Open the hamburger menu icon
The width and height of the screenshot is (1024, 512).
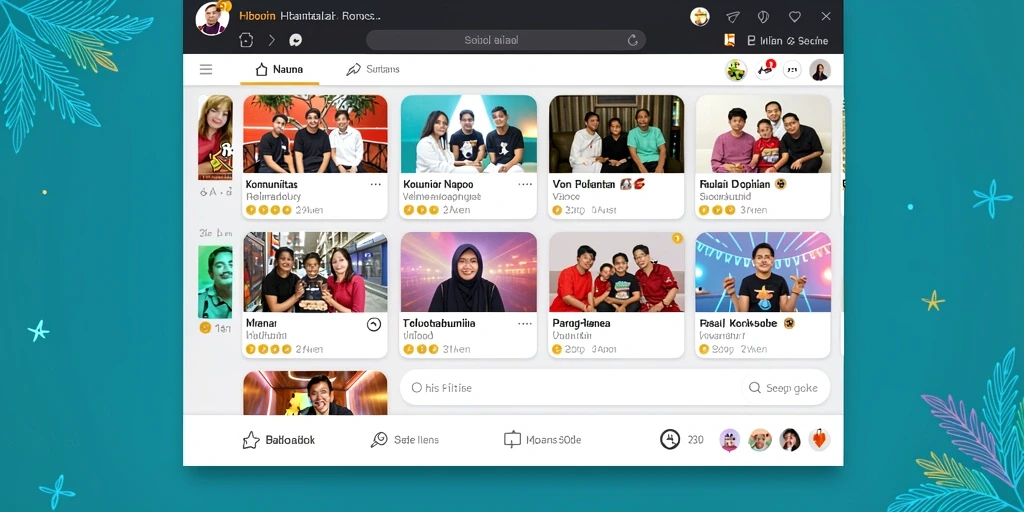[206, 69]
